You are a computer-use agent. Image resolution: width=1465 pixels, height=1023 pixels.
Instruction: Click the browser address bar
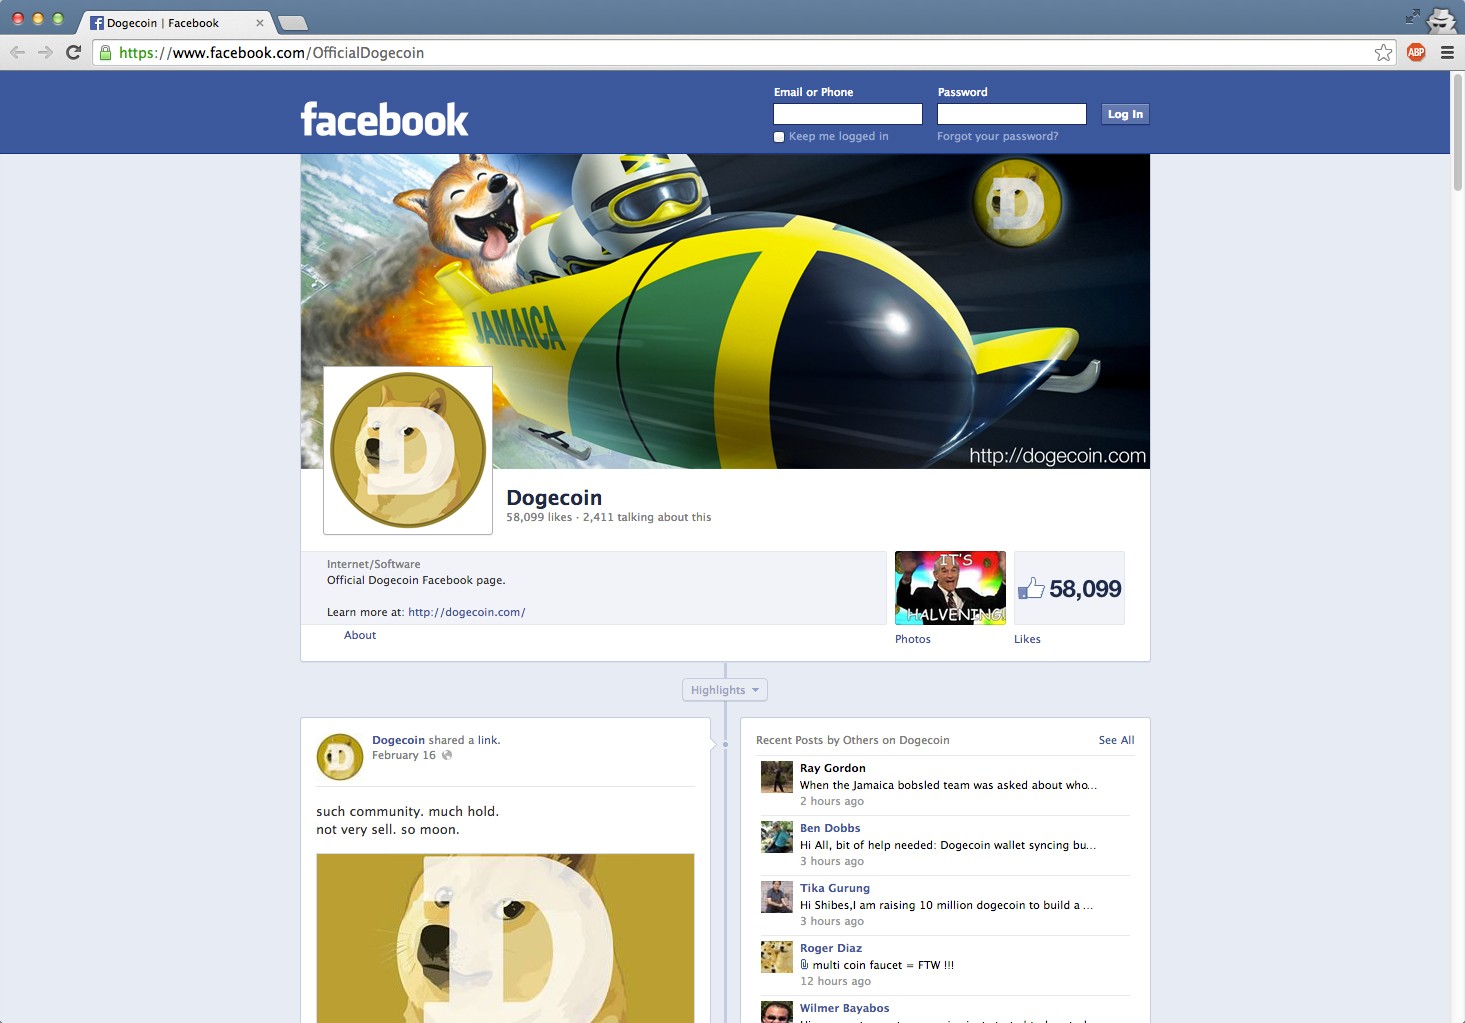745,53
